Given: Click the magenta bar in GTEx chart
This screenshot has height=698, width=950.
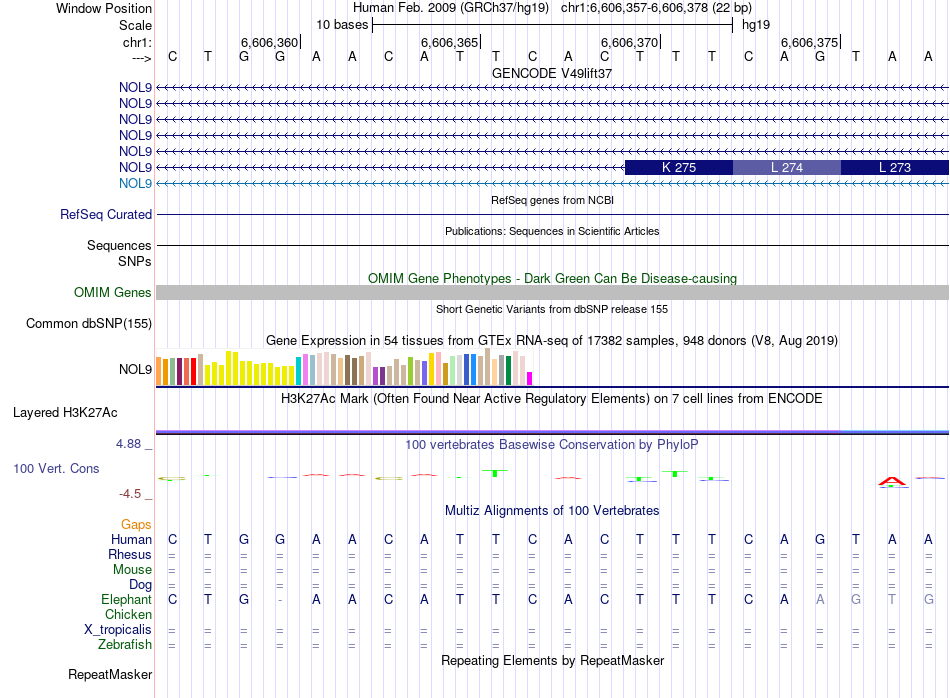Looking at the screenshot, I should (x=529, y=379).
